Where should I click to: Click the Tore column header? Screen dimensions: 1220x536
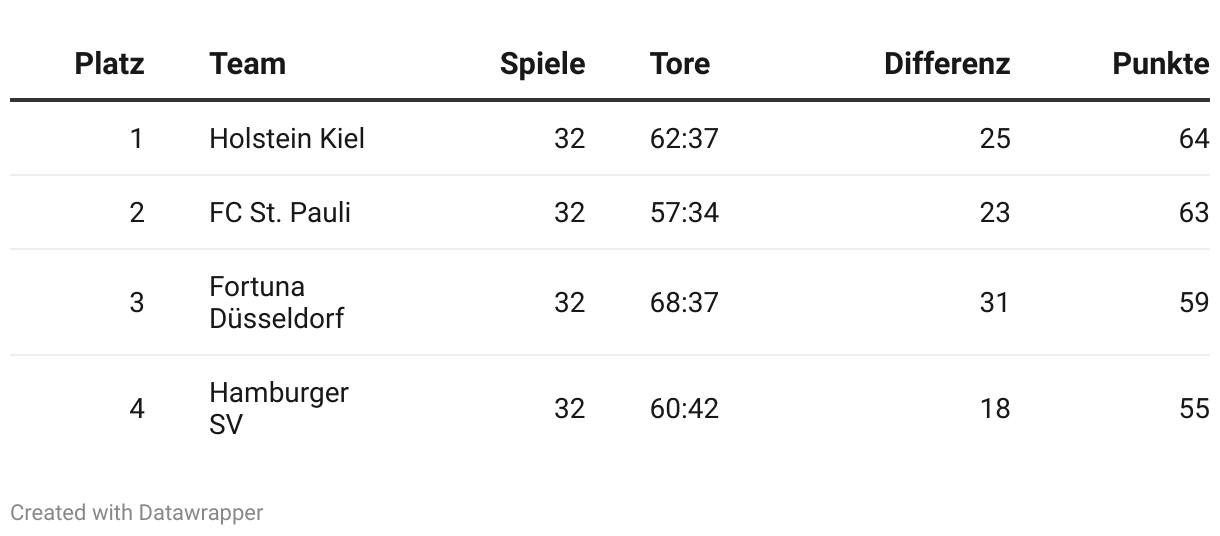pyautogui.click(x=680, y=64)
